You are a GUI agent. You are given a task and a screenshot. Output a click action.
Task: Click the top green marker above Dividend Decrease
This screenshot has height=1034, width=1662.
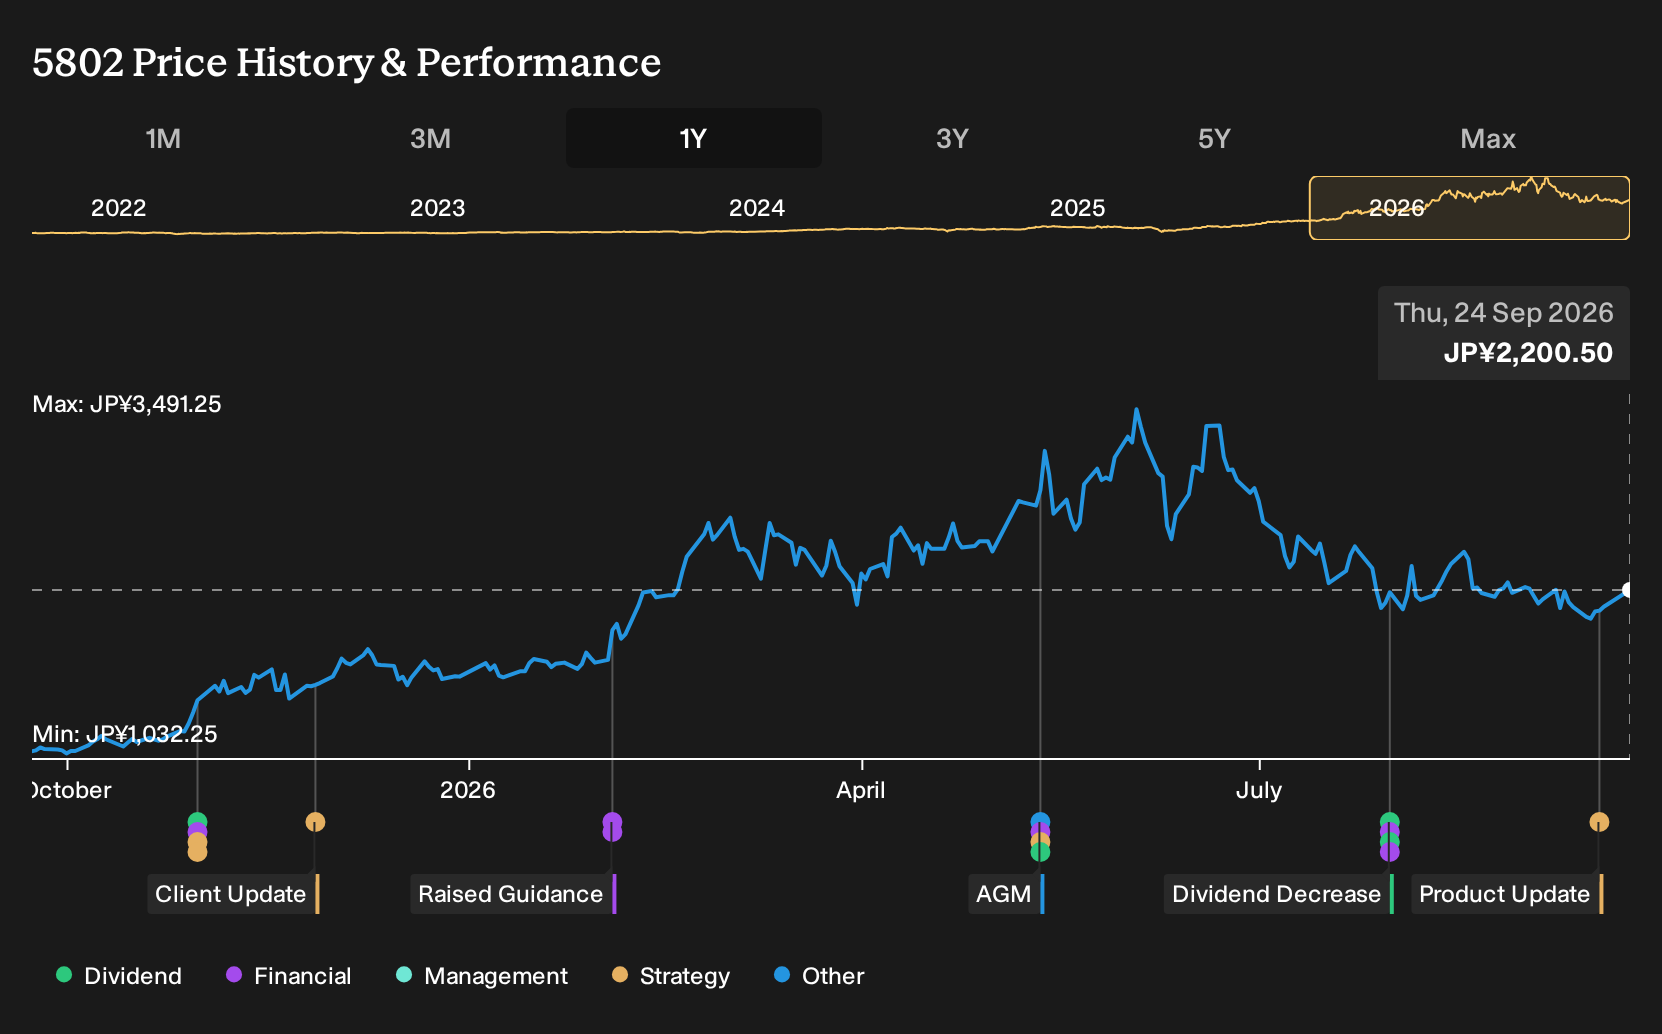pyautogui.click(x=1389, y=822)
